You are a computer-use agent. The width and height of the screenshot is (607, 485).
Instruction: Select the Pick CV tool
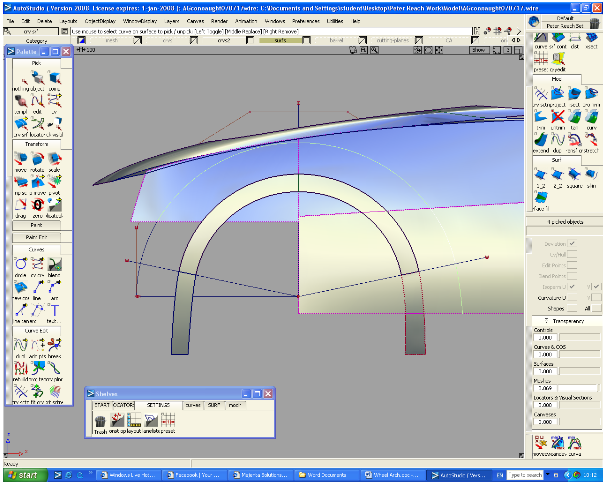click(x=55, y=102)
